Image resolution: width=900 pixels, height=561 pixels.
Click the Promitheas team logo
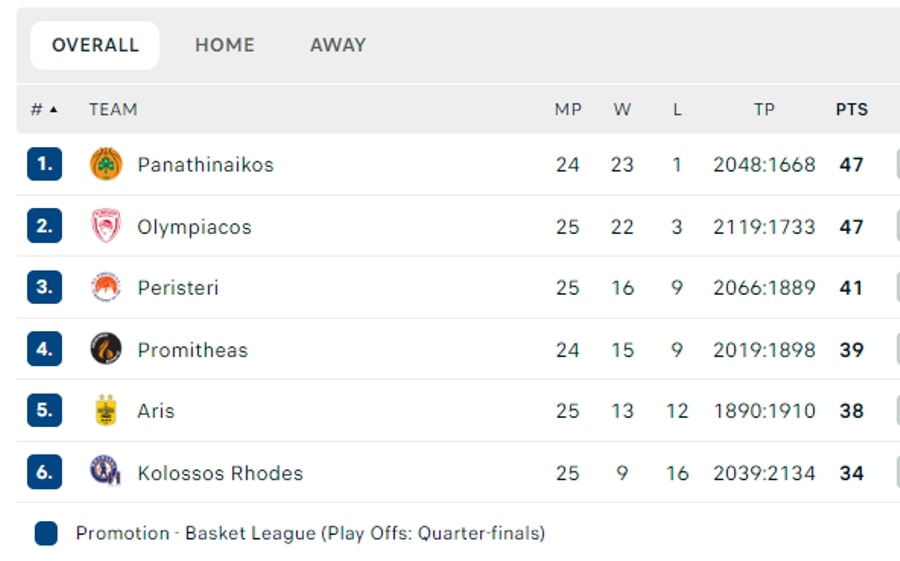[x=106, y=349]
